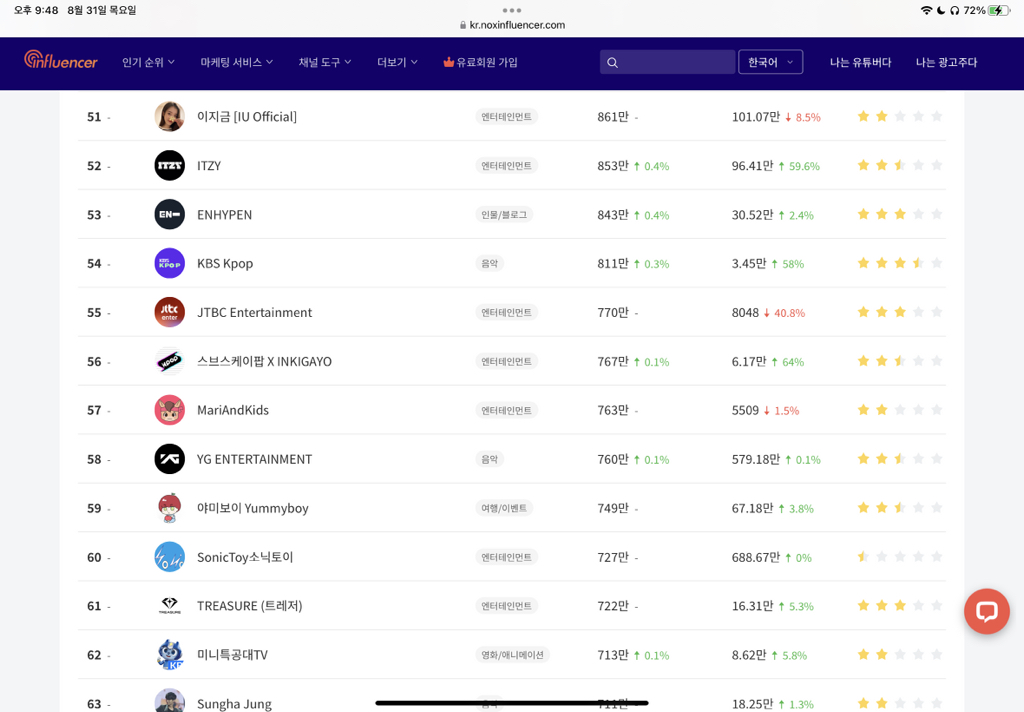
Task: Tap the Wi-Fi status icon
Action: [x=926, y=10]
